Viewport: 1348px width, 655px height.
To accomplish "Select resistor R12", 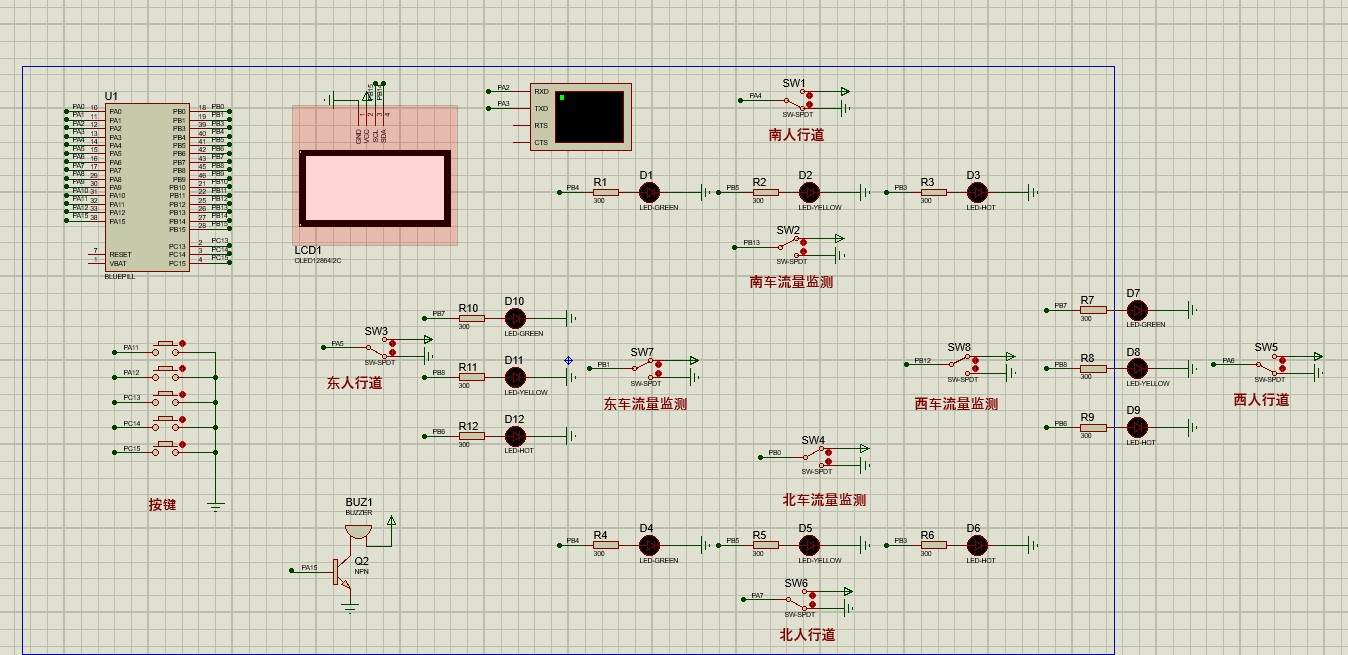I will click(x=471, y=436).
